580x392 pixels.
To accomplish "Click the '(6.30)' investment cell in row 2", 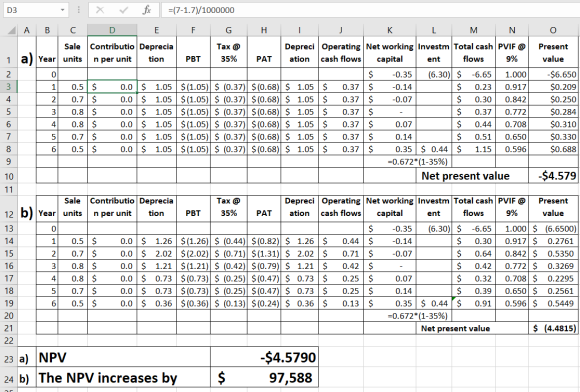I will (x=434, y=74).
